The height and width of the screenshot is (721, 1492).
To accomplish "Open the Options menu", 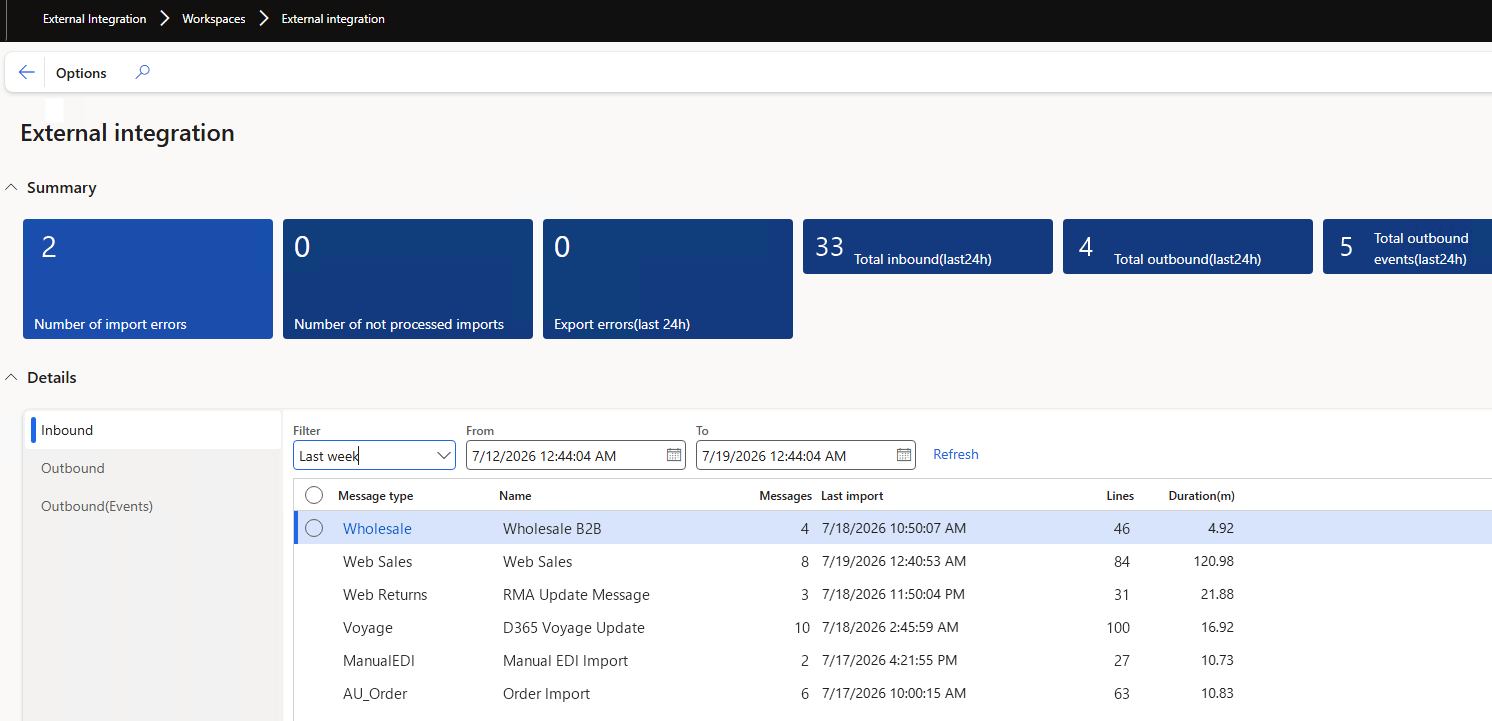I will tap(81, 73).
